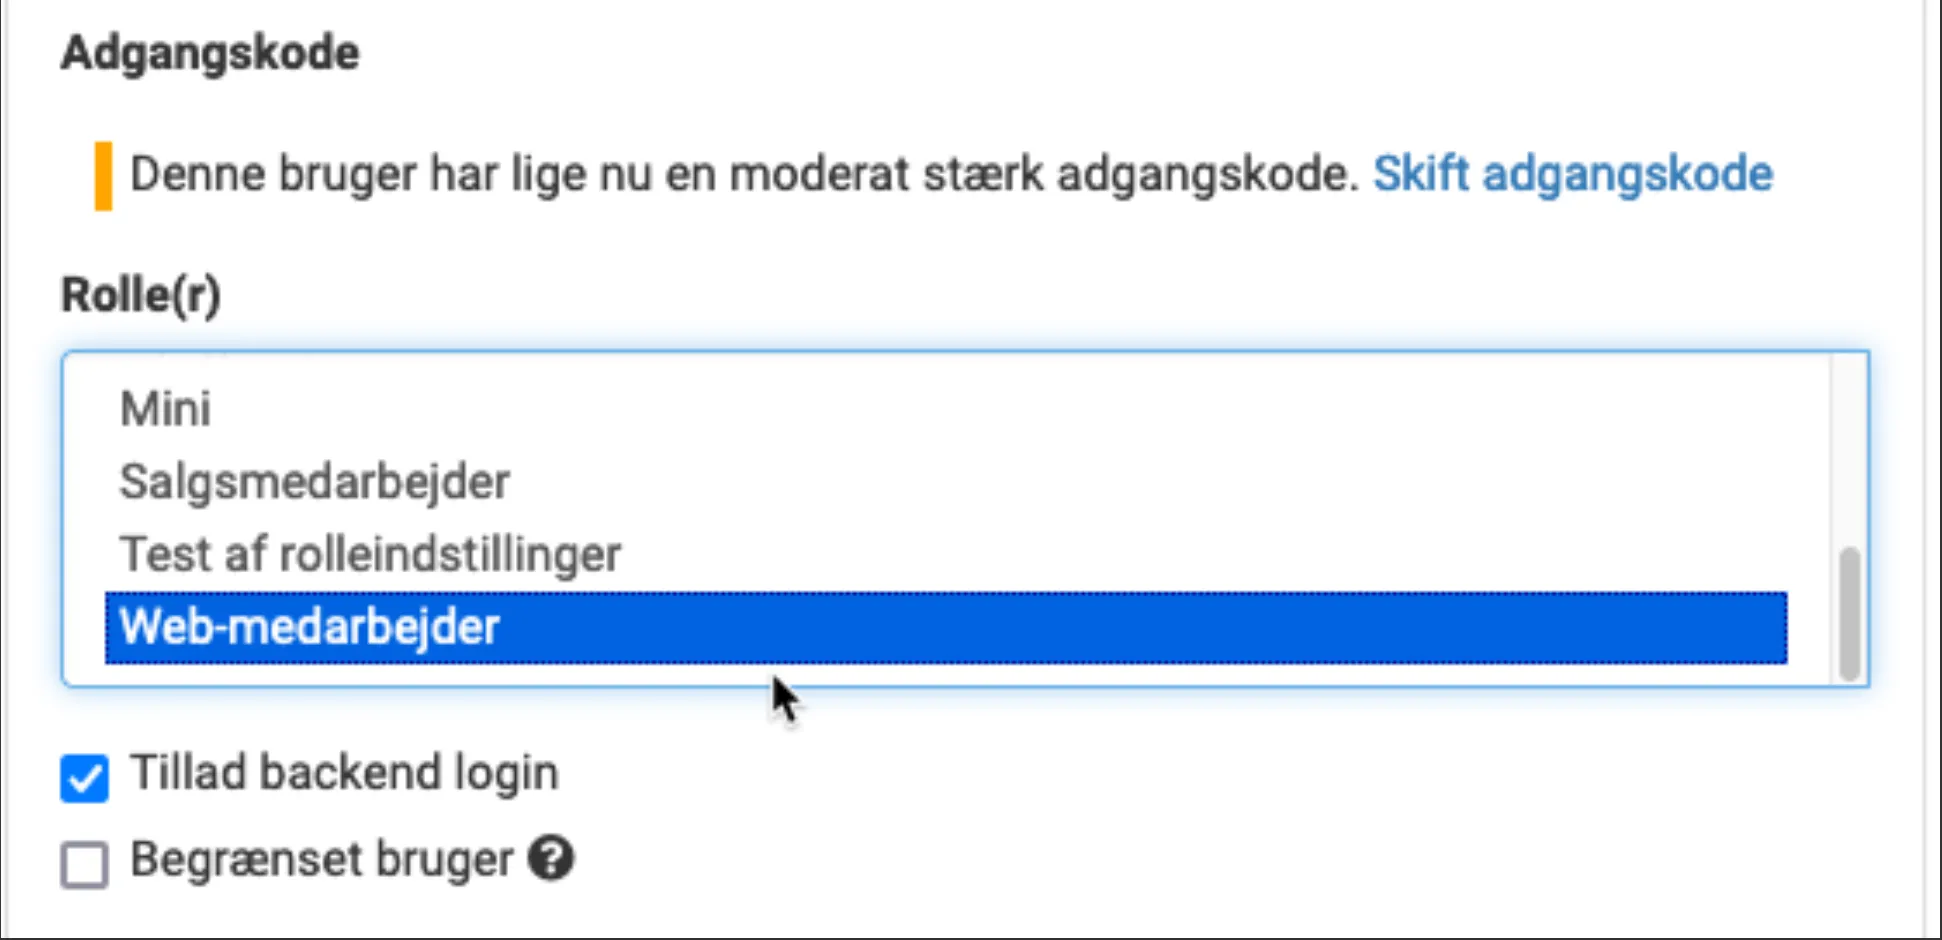Screen dimensions: 1942x940
Task: Select the Mini role
Action: coord(165,408)
